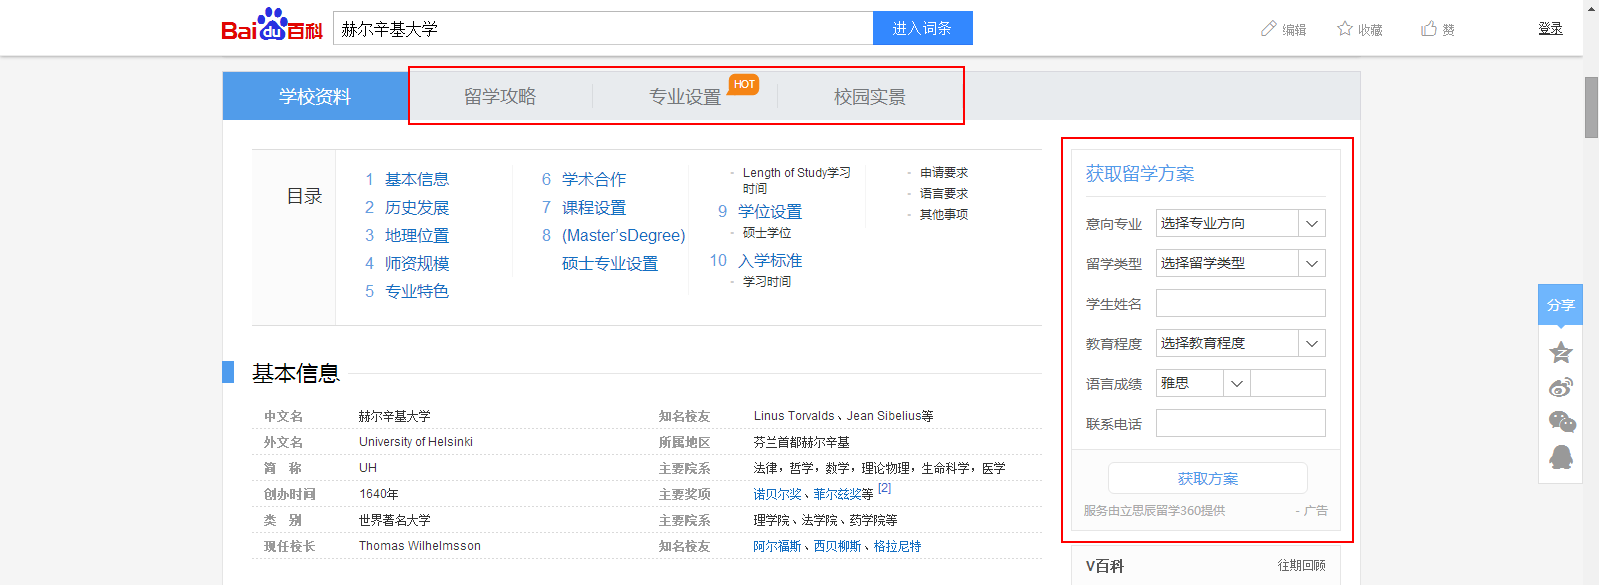
Task: Focus the 联系电话 input field
Action: (x=1241, y=423)
